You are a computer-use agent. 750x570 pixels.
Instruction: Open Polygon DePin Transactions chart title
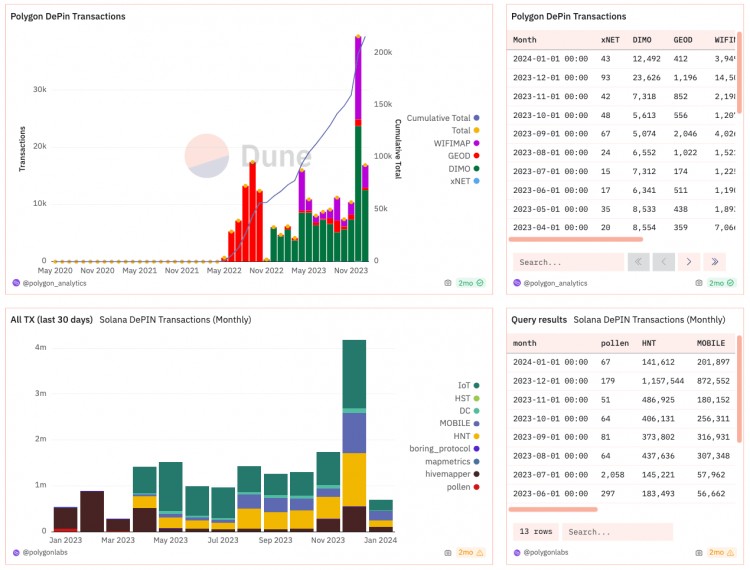pos(68,16)
